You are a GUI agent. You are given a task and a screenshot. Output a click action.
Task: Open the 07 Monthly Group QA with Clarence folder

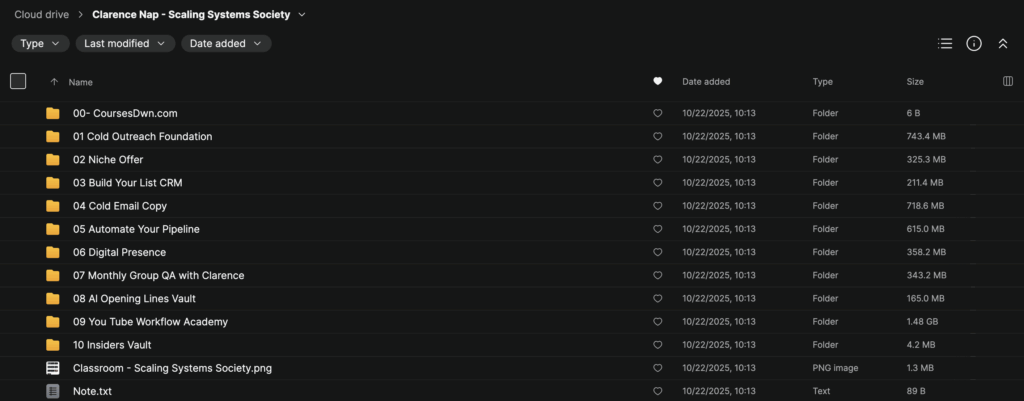(x=158, y=275)
